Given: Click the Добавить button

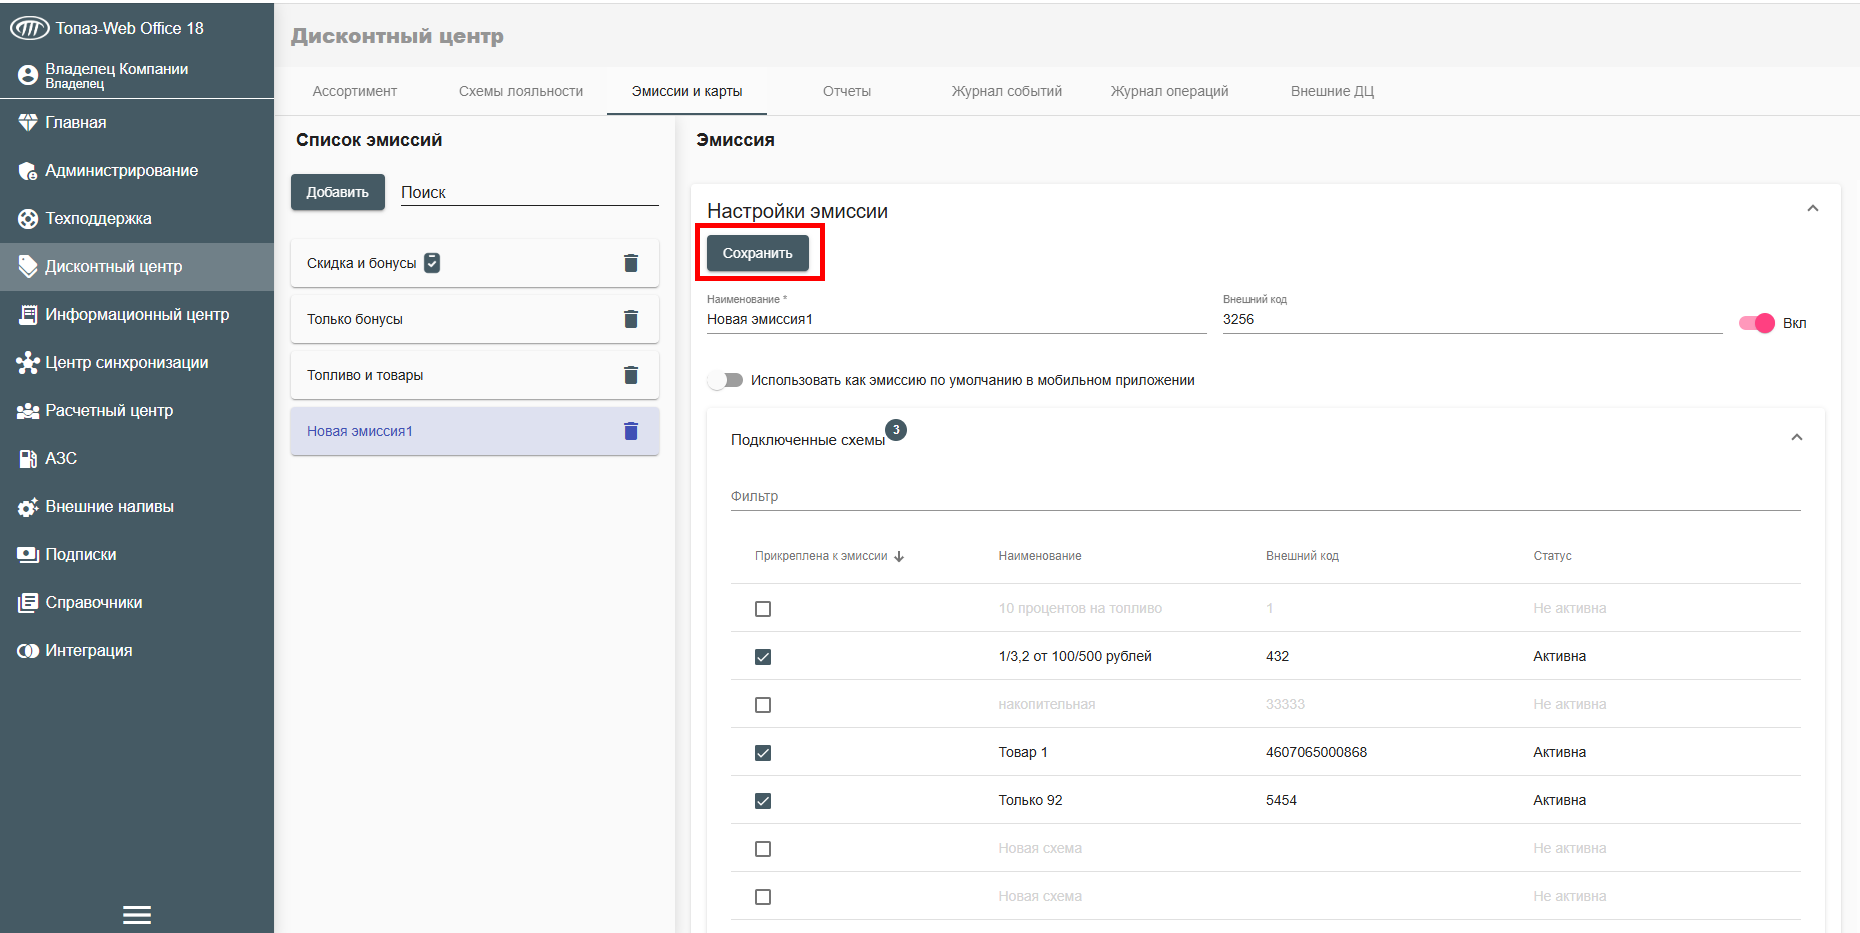Looking at the screenshot, I should click(x=338, y=192).
